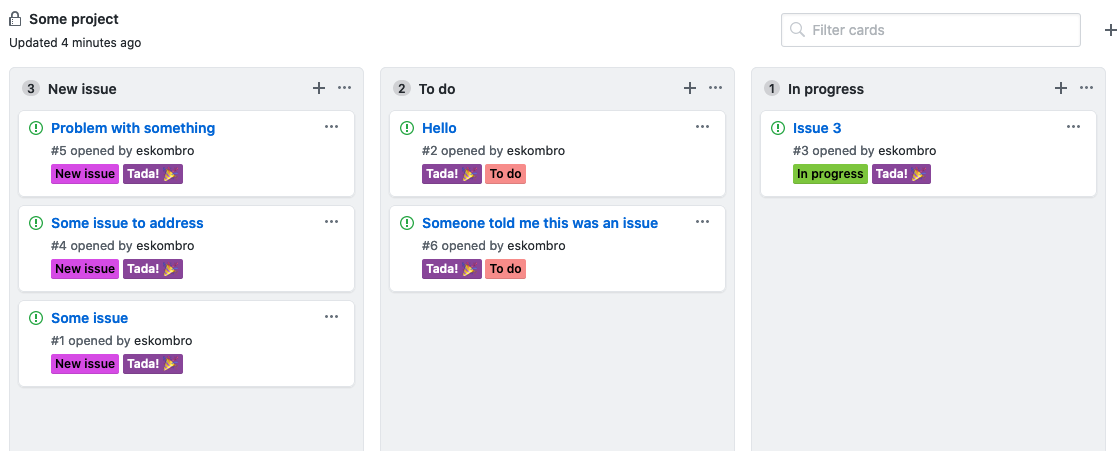The width and height of the screenshot is (1118, 451).
Task: Click the open issue icon on Hello card
Action: [x=406, y=128]
